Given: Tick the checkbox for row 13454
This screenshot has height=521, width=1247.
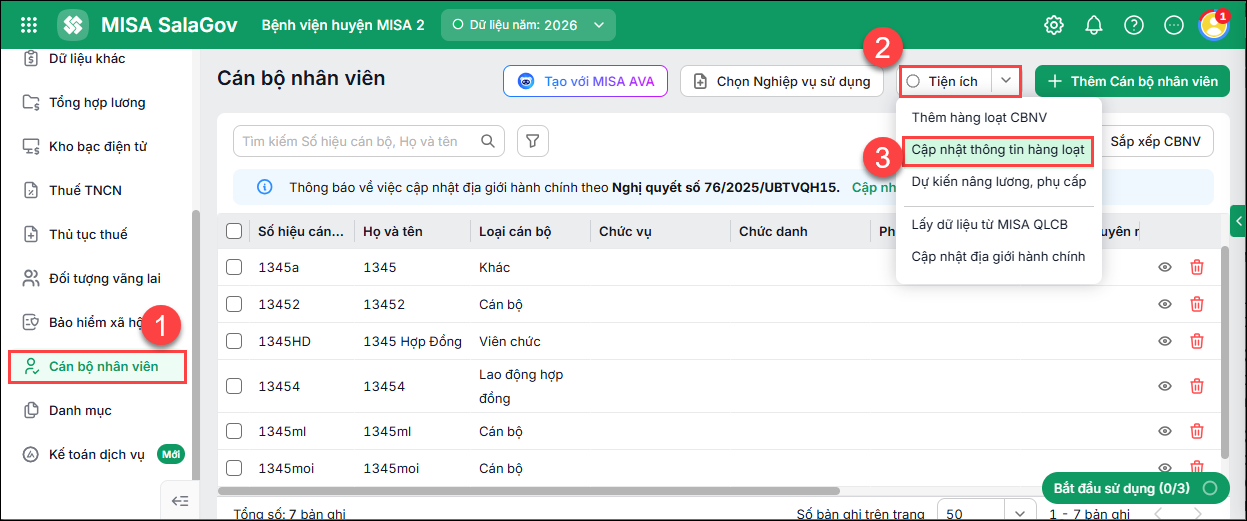Looking at the screenshot, I should (x=234, y=386).
